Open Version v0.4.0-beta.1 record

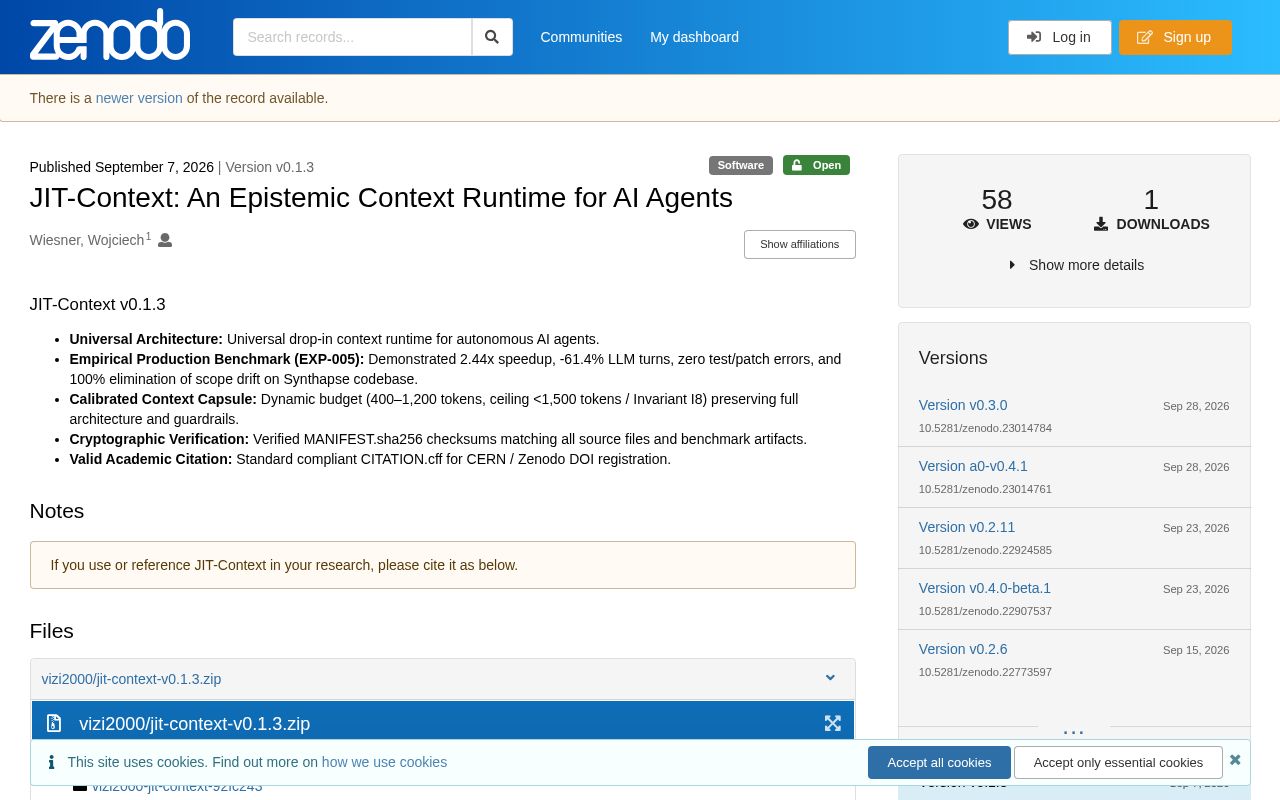[985, 588]
